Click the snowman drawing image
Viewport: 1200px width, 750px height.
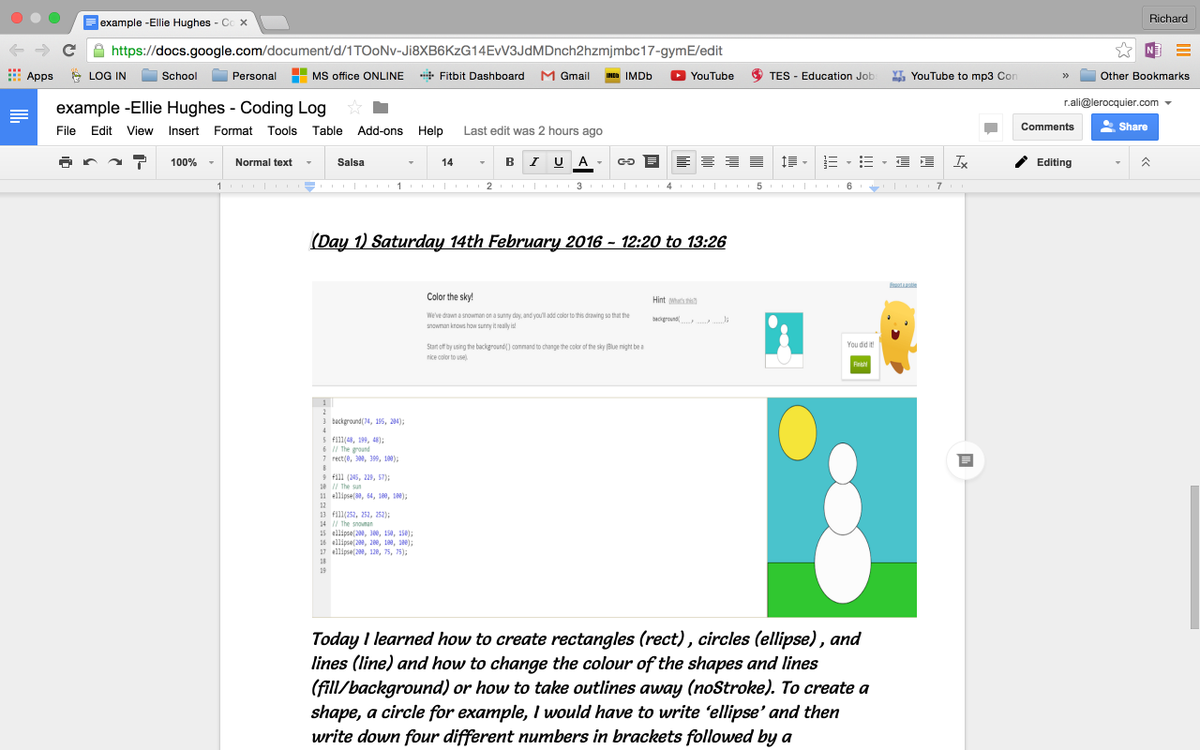click(x=842, y=507)
